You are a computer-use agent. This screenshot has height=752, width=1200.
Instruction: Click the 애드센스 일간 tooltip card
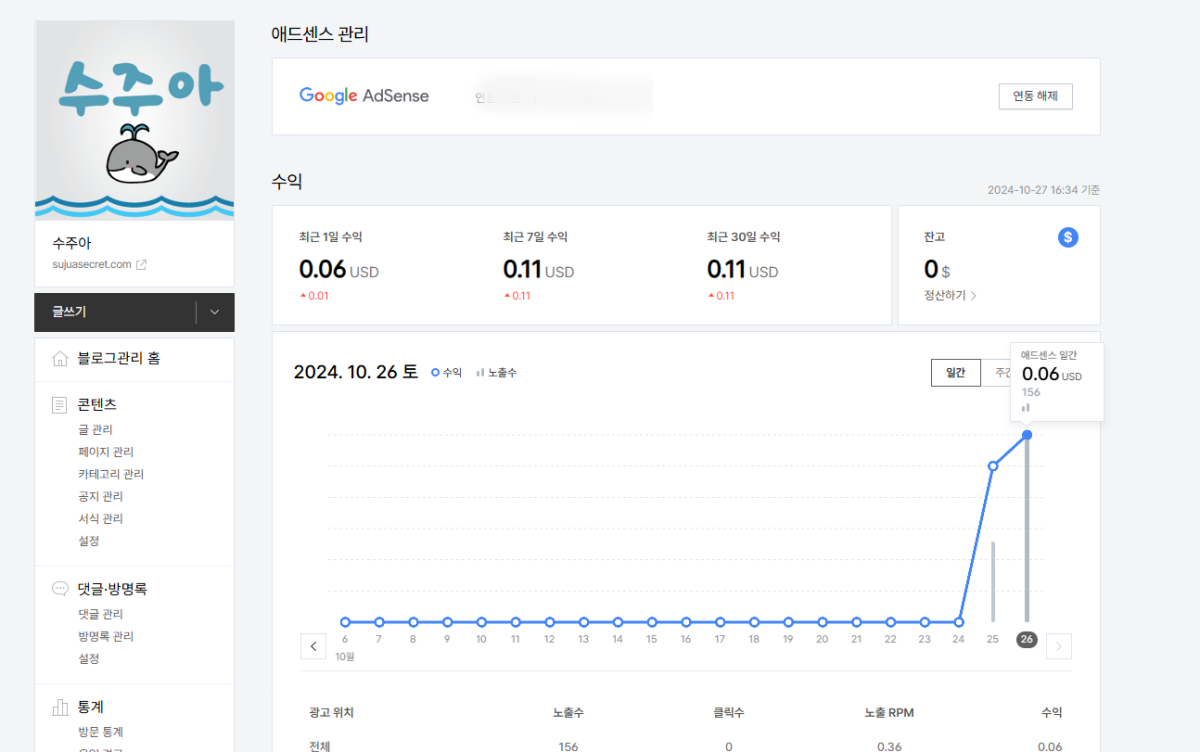point(1058,381)
